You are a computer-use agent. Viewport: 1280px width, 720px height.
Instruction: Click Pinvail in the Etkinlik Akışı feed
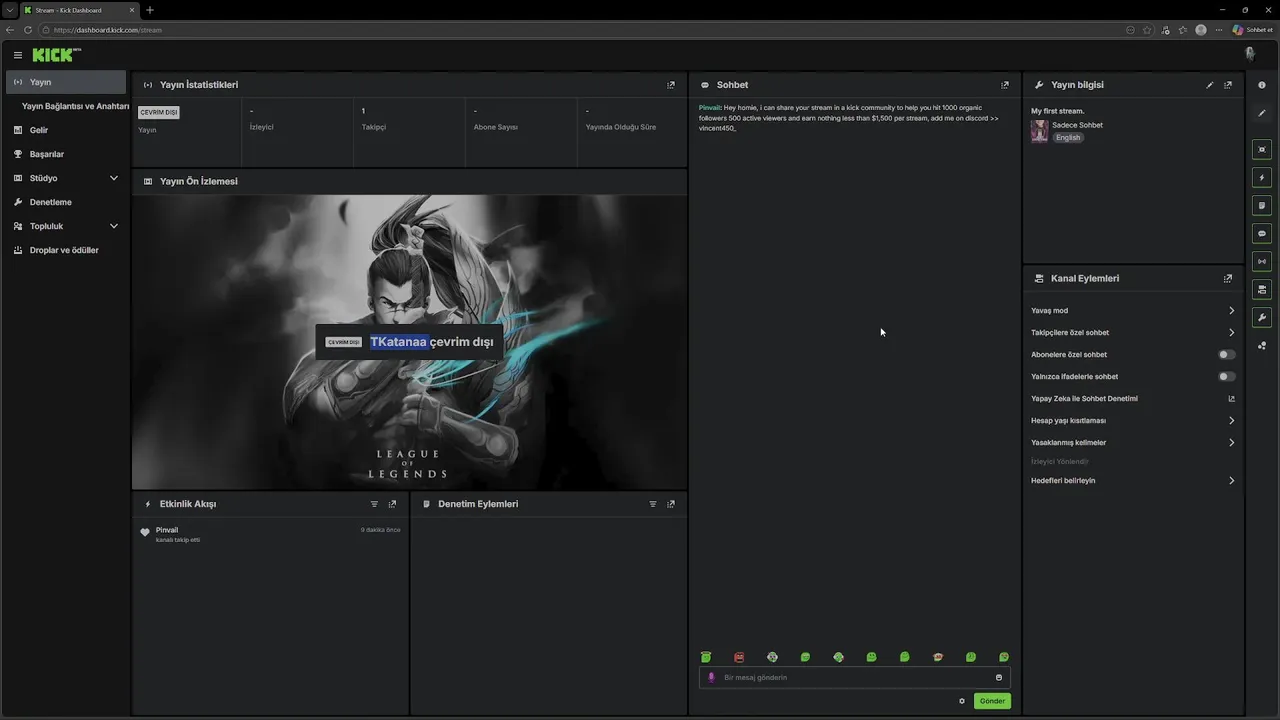167,530
